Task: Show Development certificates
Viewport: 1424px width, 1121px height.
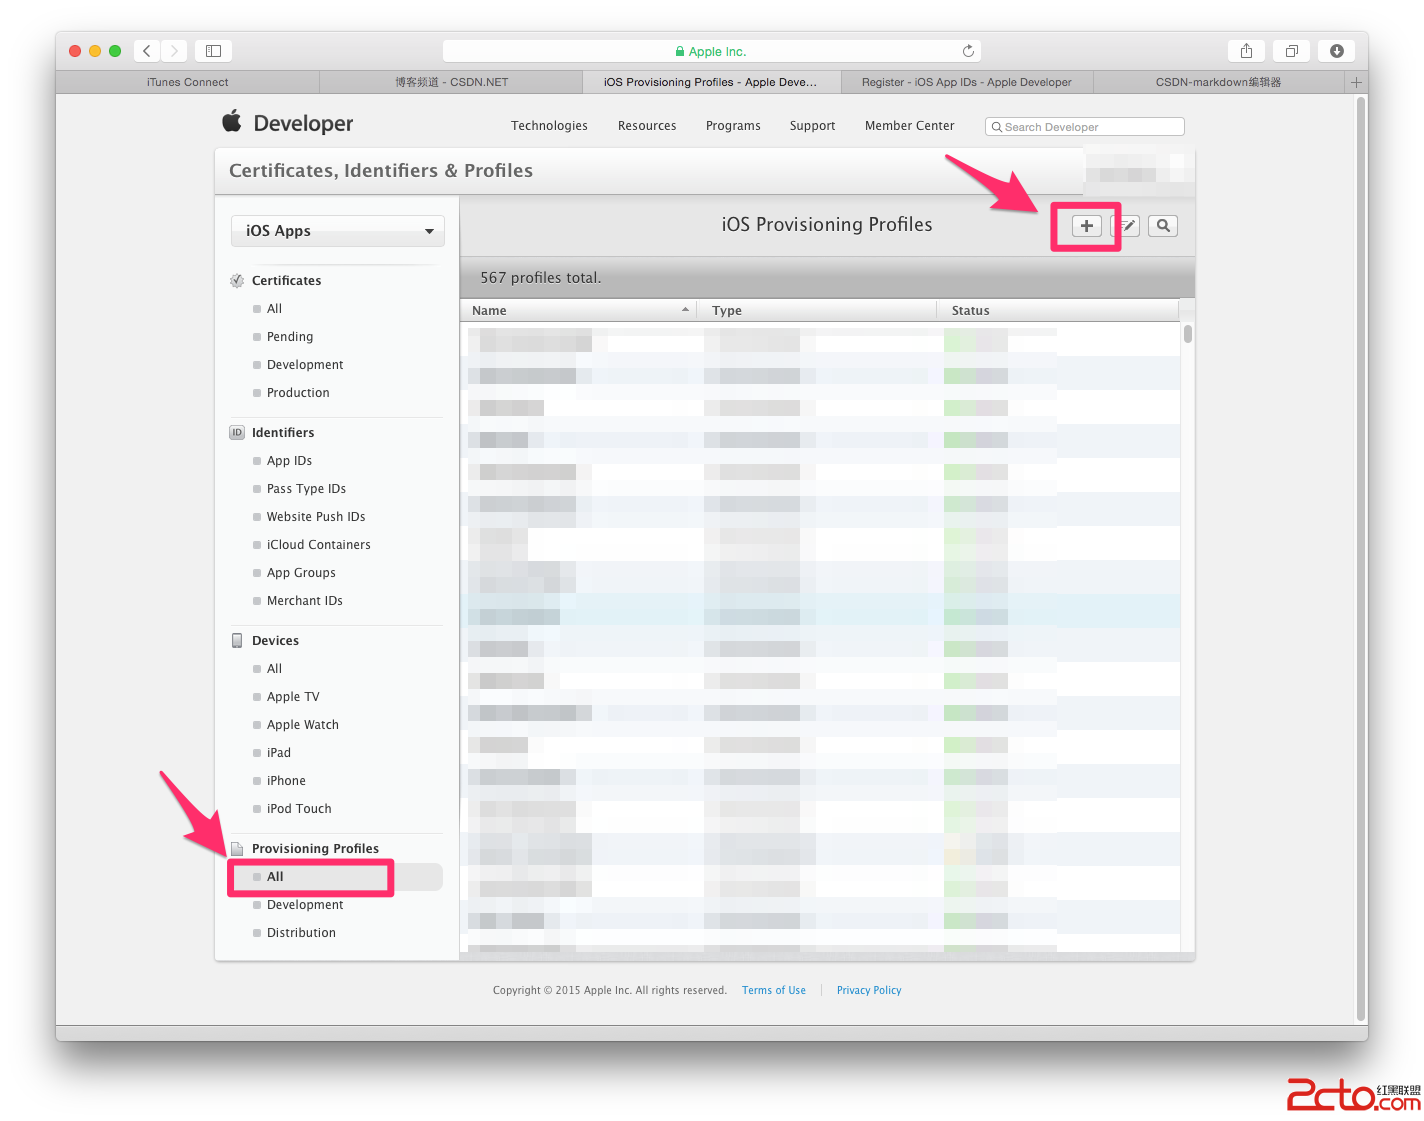Action: click(305, 365)
